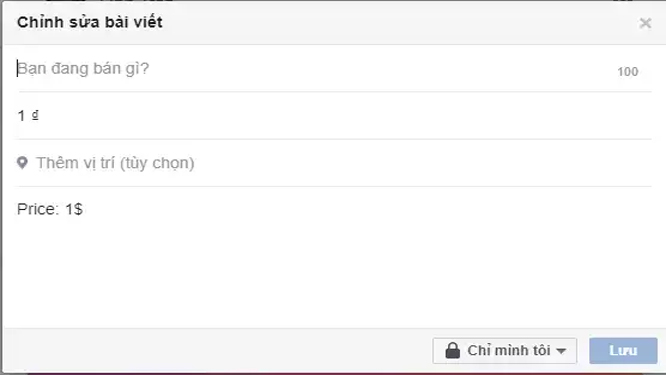
Task: Click the location pin icon
Action: (23, 163)
